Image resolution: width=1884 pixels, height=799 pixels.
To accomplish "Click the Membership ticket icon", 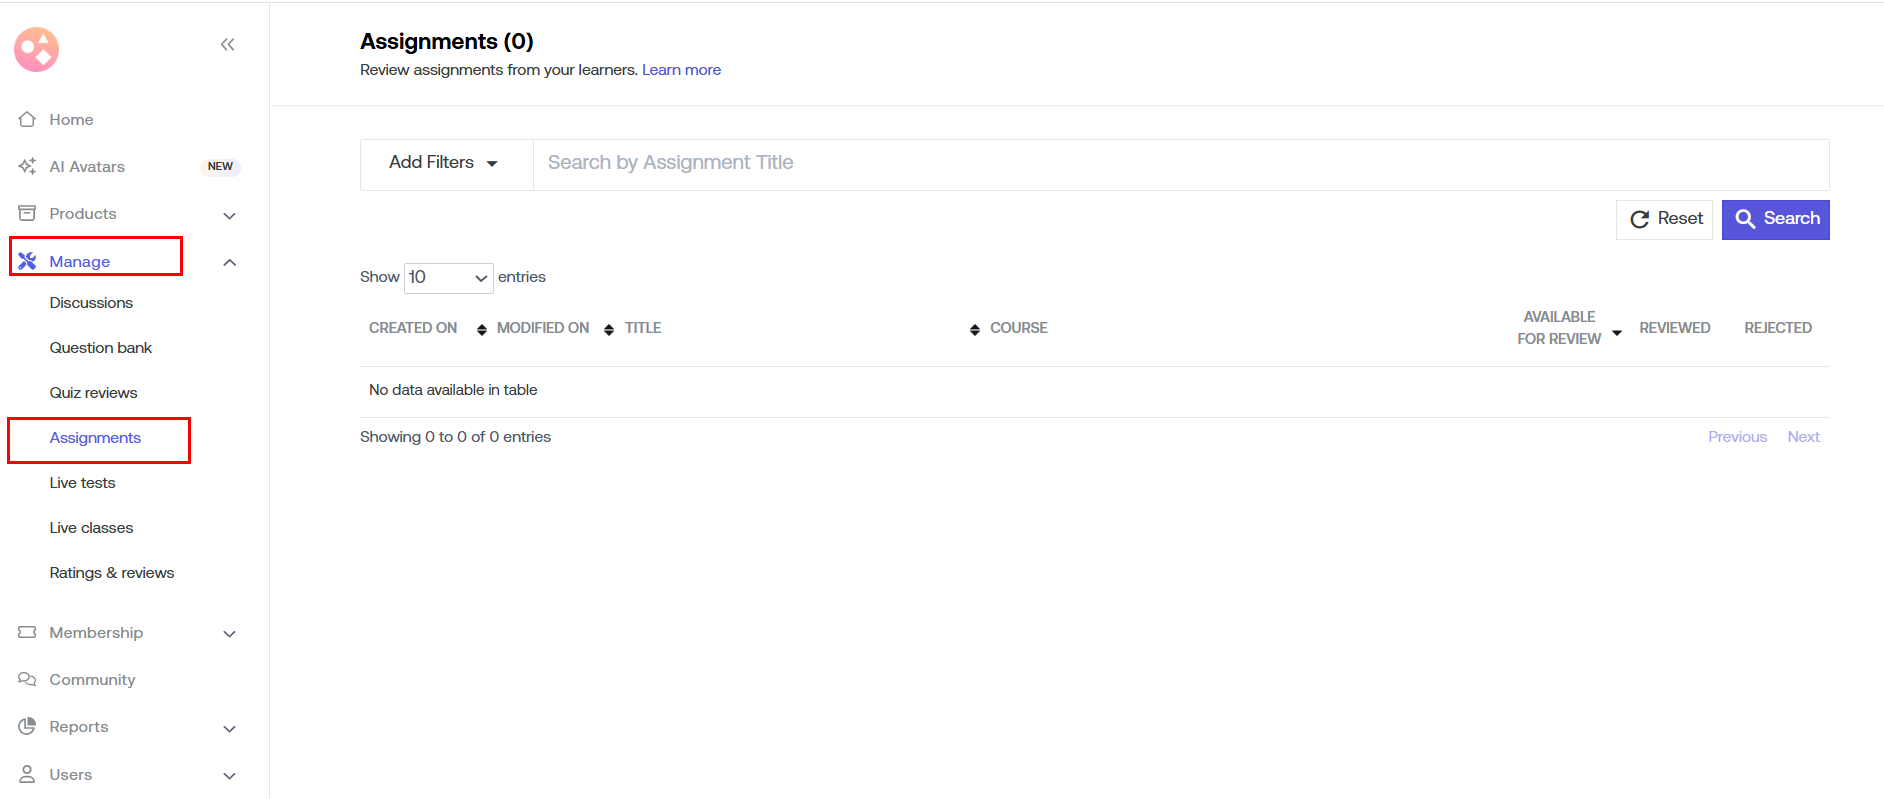I will 27,632.
